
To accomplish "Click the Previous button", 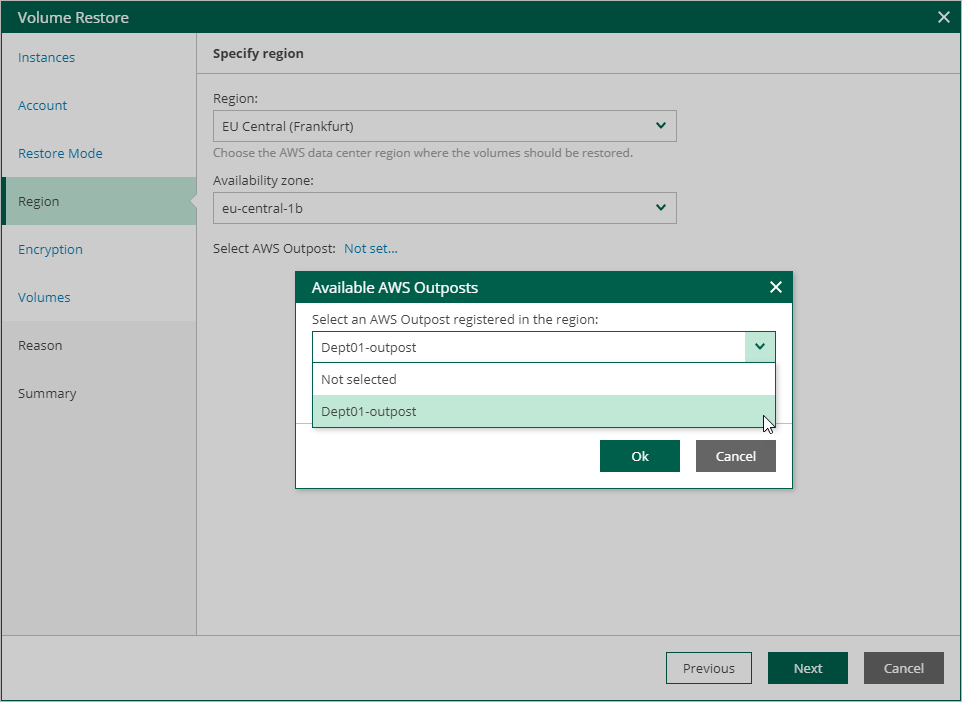I will [709, 668].
